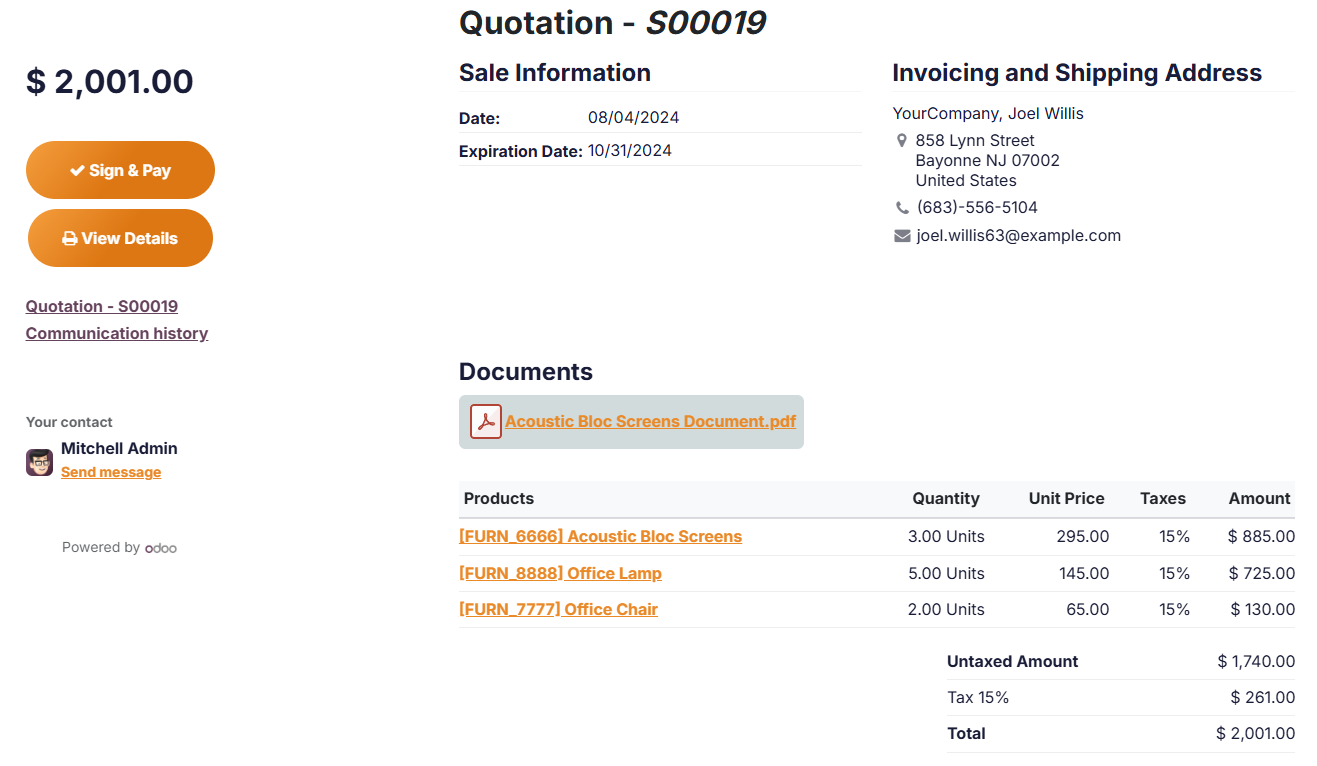Click the PDF file icon in Documents
This screenshot has height=766, width=1317.
point(486,422)
